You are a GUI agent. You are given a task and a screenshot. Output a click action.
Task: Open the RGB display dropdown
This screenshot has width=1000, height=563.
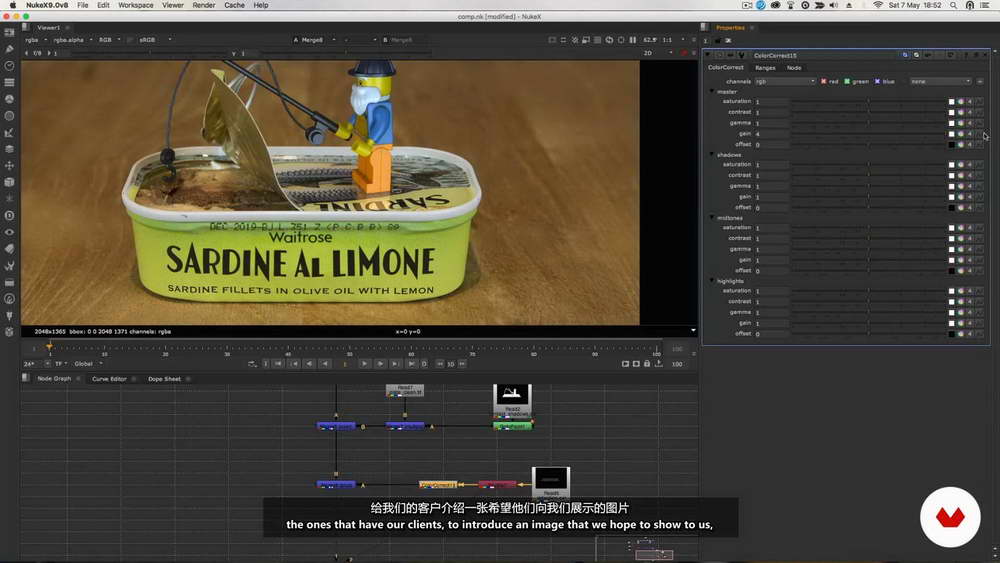[x=109, y=40]
